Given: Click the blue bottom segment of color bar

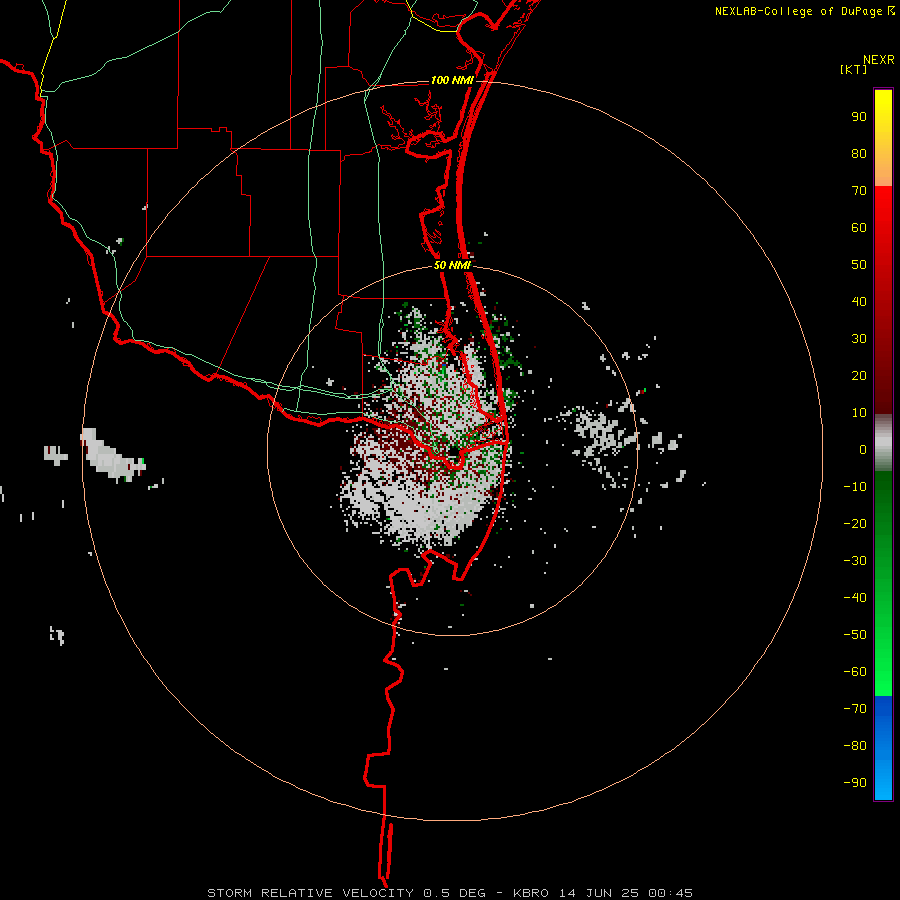Looking at the screenshot, I should click(x=883, y=748).
